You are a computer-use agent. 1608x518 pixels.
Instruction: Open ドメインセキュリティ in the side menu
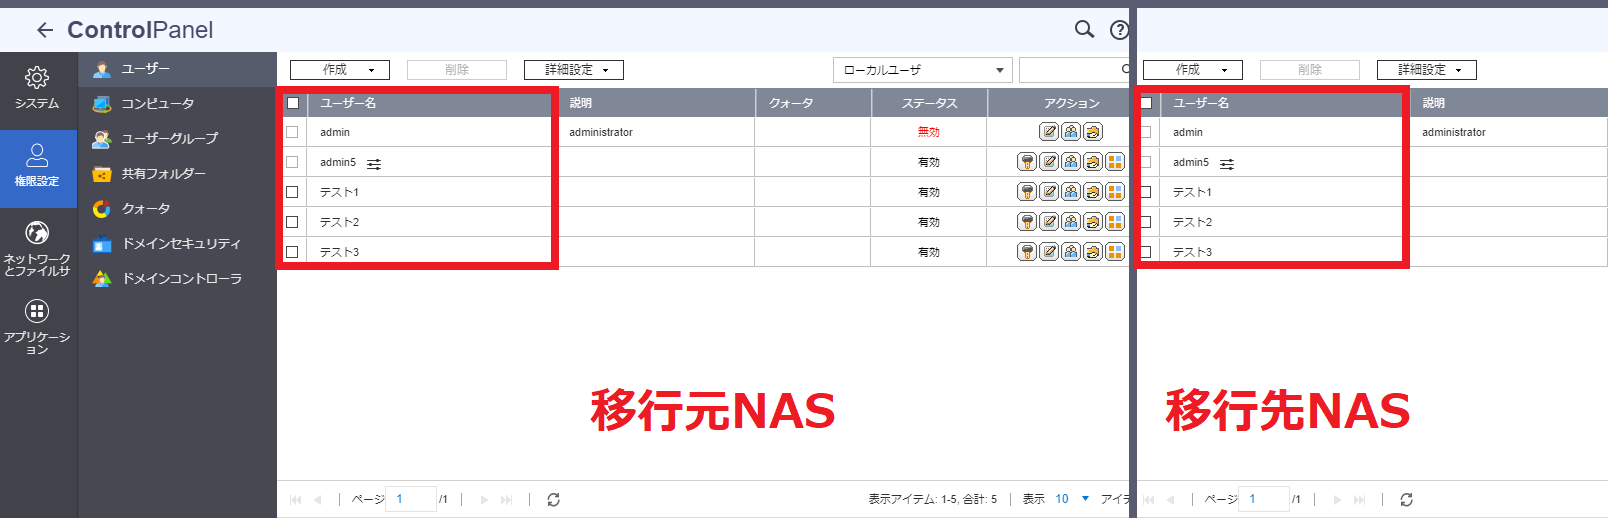click(x=180, y=244)
